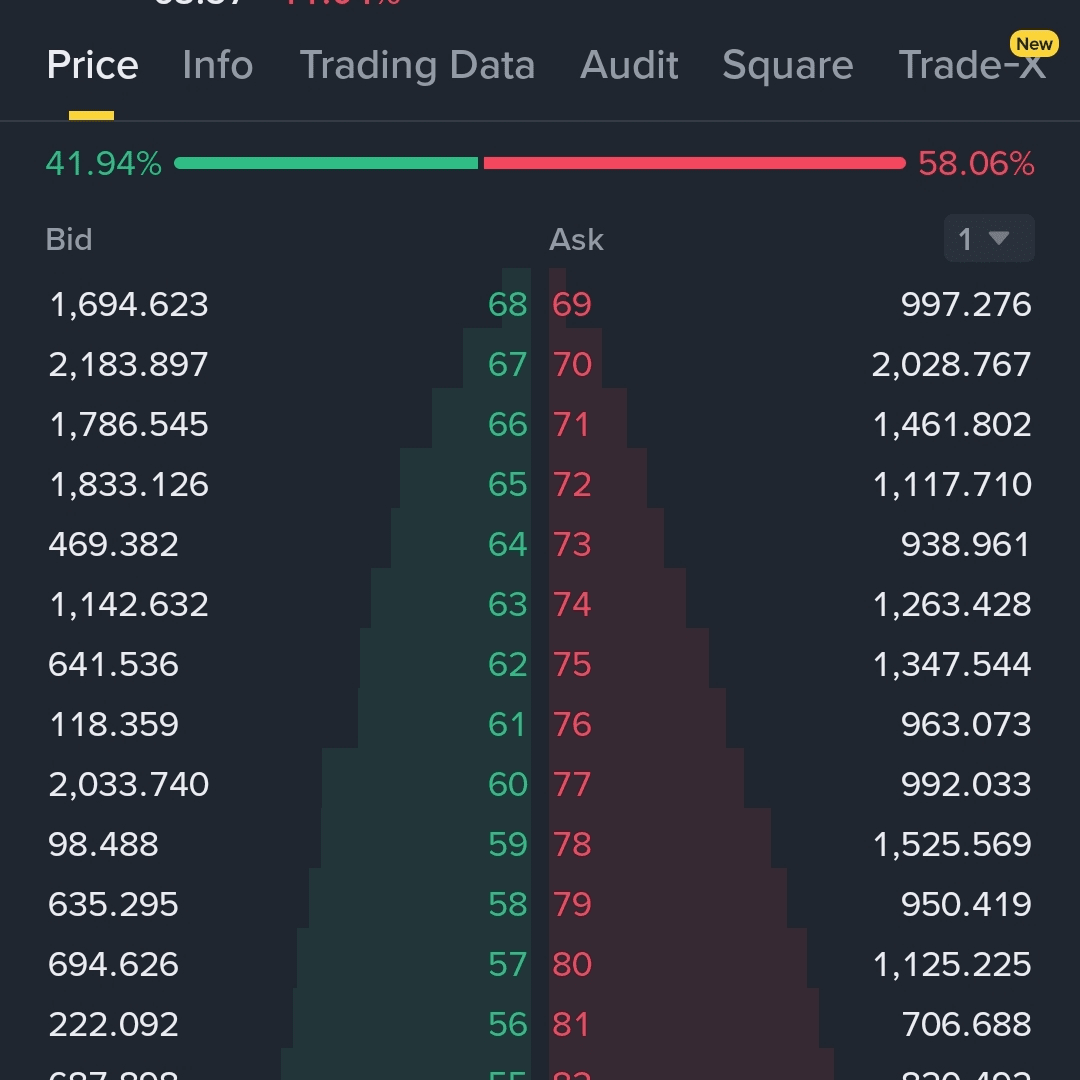Open the Info tab
Image resolution: width=1080 pixels, height=1080 pixels.
[218, 65]
